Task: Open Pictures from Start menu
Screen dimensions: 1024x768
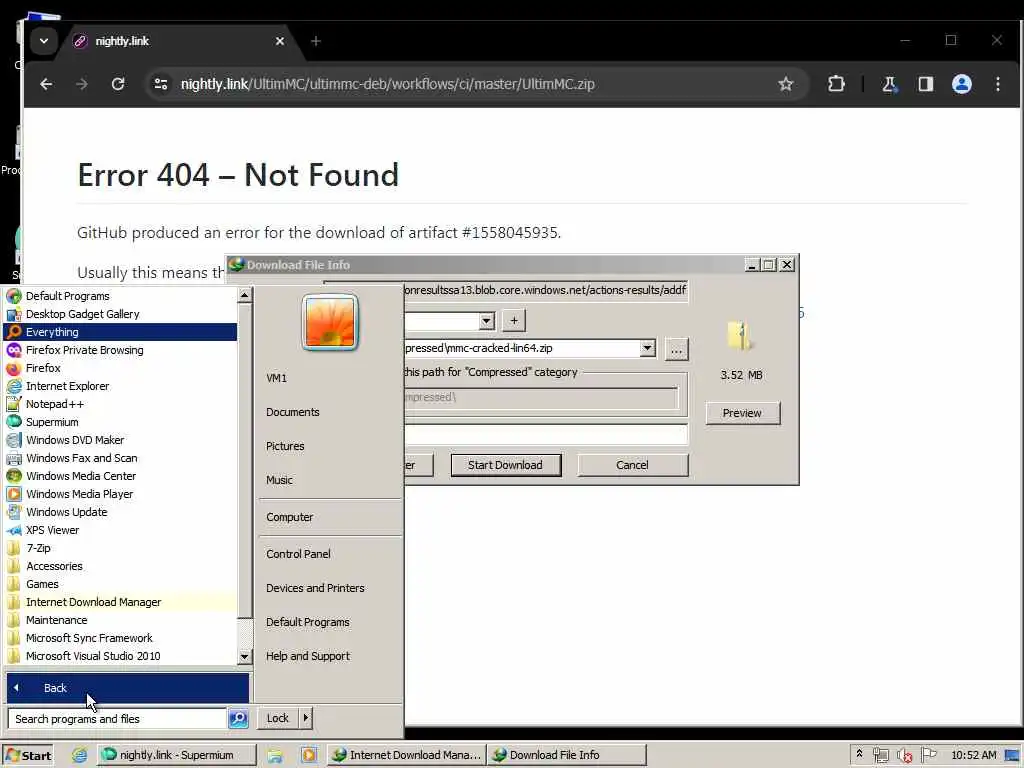Action: click(285, 446)
